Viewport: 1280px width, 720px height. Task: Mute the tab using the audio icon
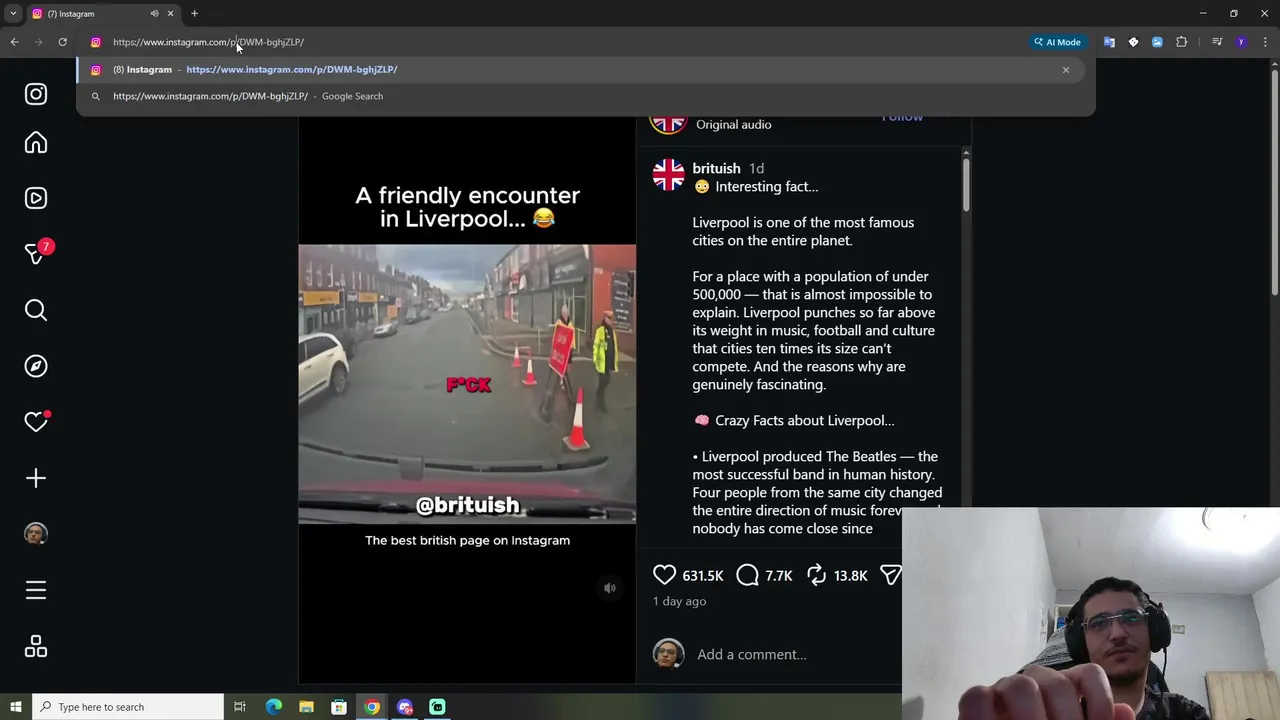tap(154, 14)
